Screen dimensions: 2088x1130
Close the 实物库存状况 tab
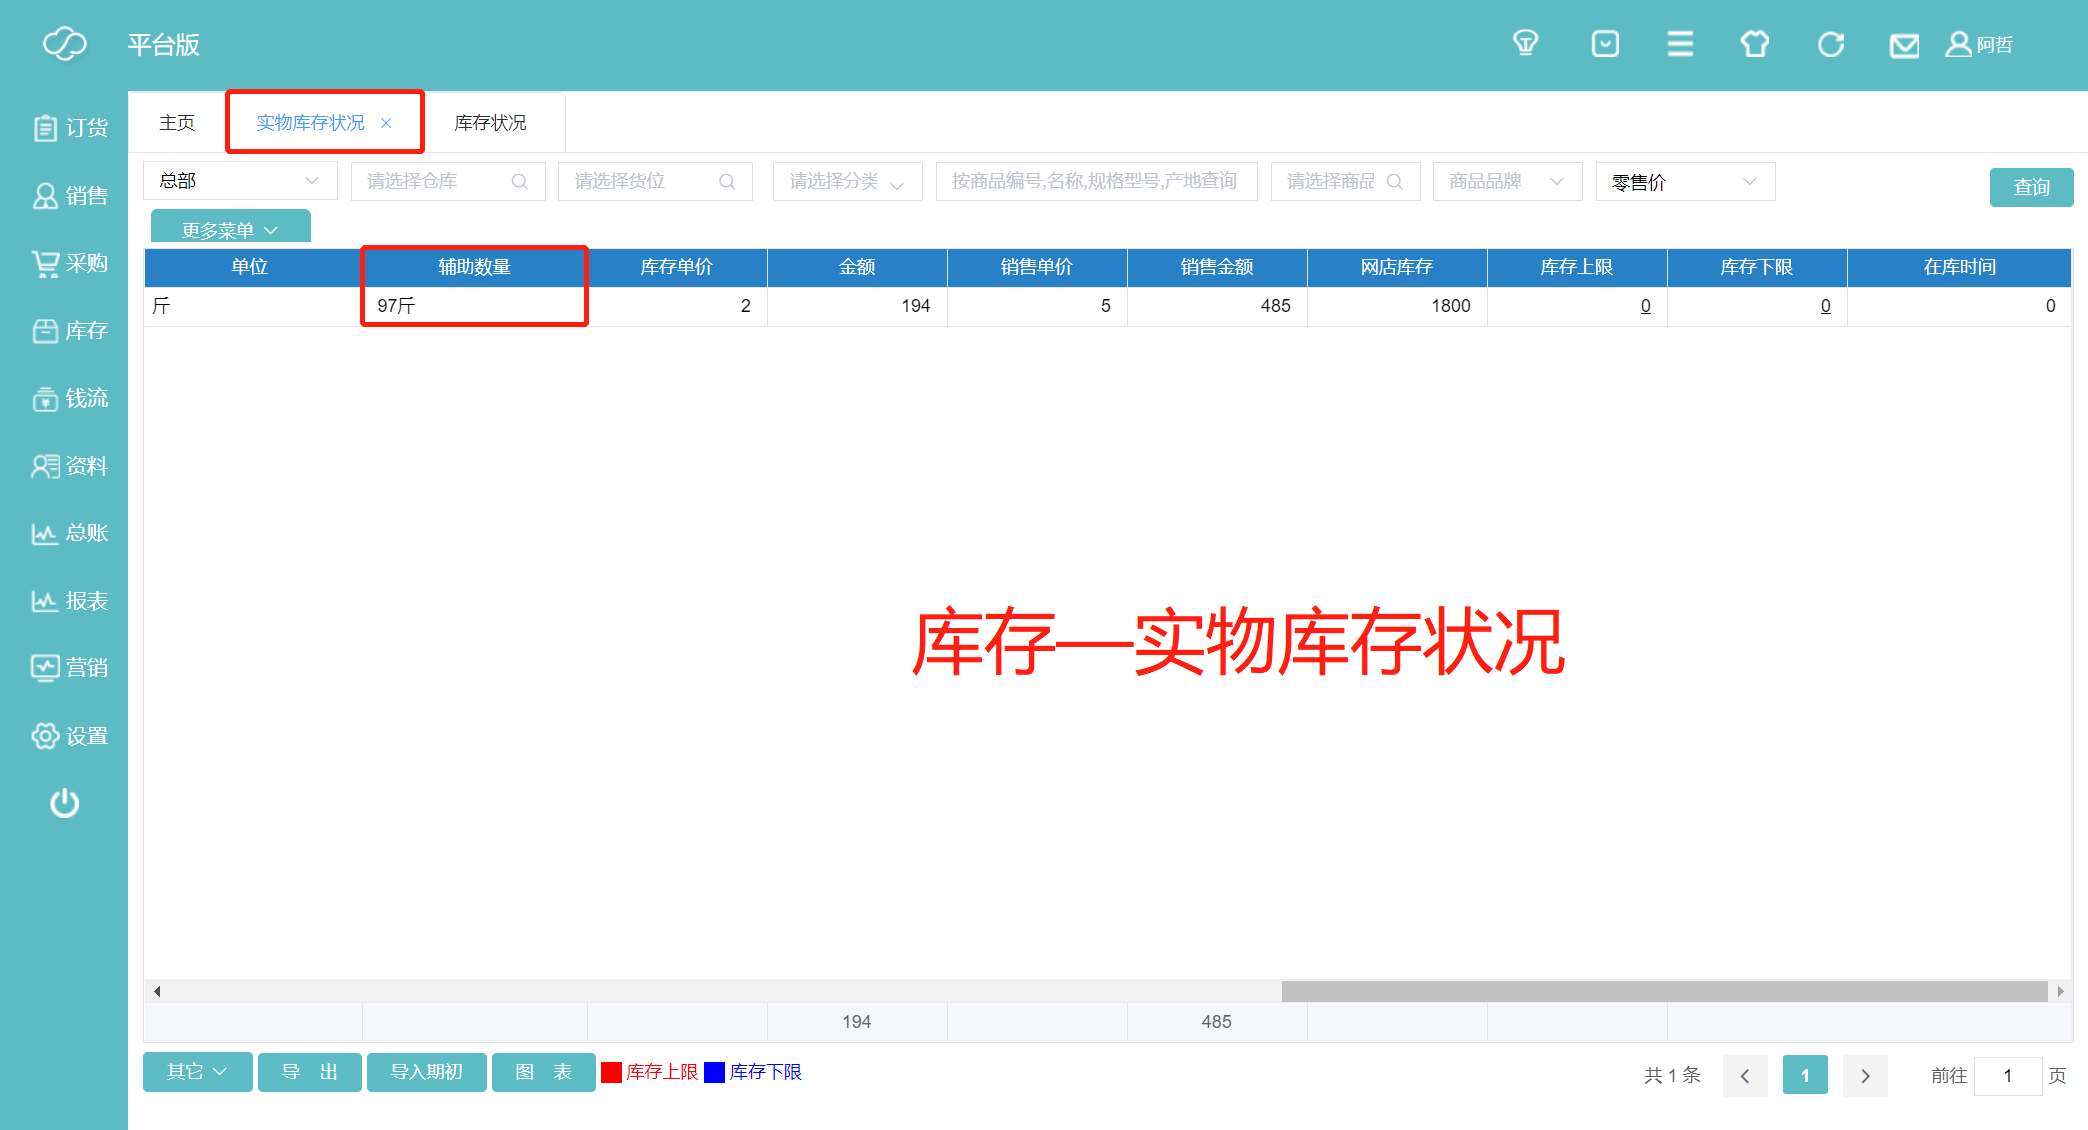(386, 123)
